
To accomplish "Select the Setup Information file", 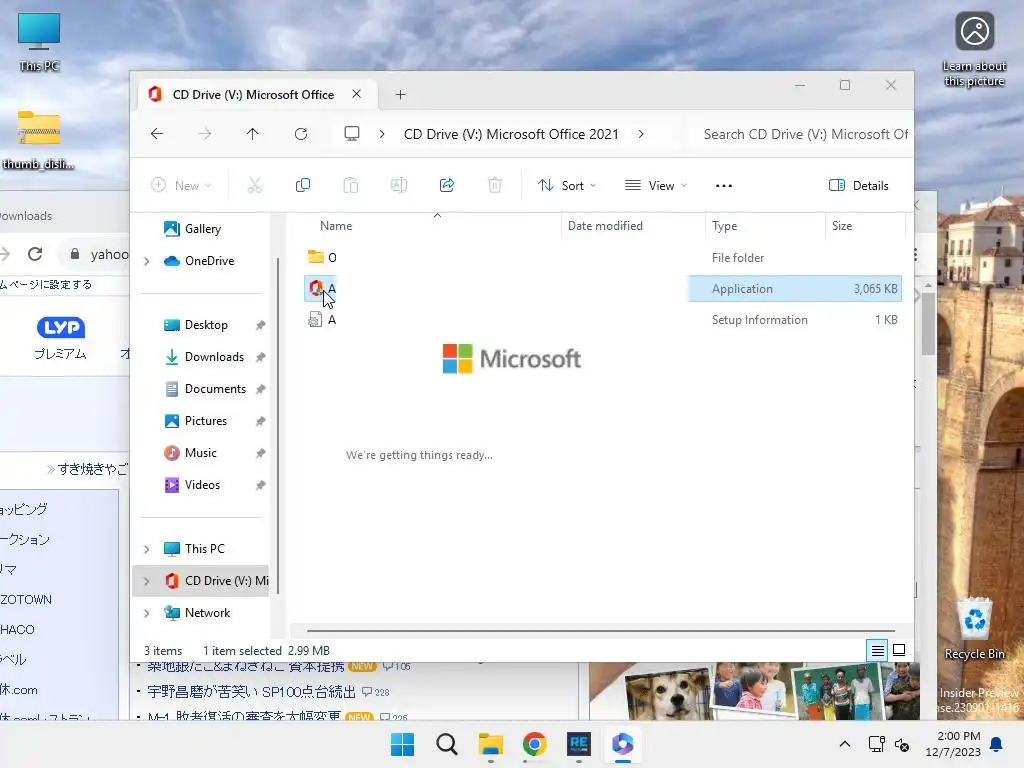I will [x=321, y=320].
